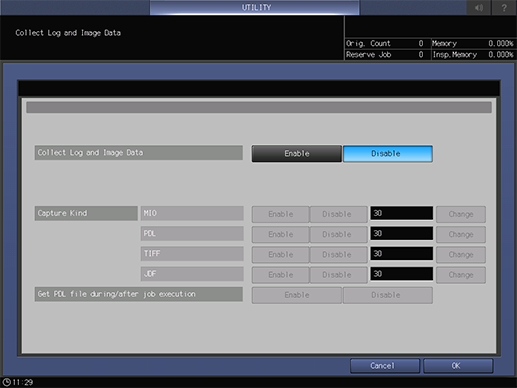This screenshot has width=517, height=388.
Task: Click the Collect Log and Image Data setting label
Action: (x=139, y=153)
